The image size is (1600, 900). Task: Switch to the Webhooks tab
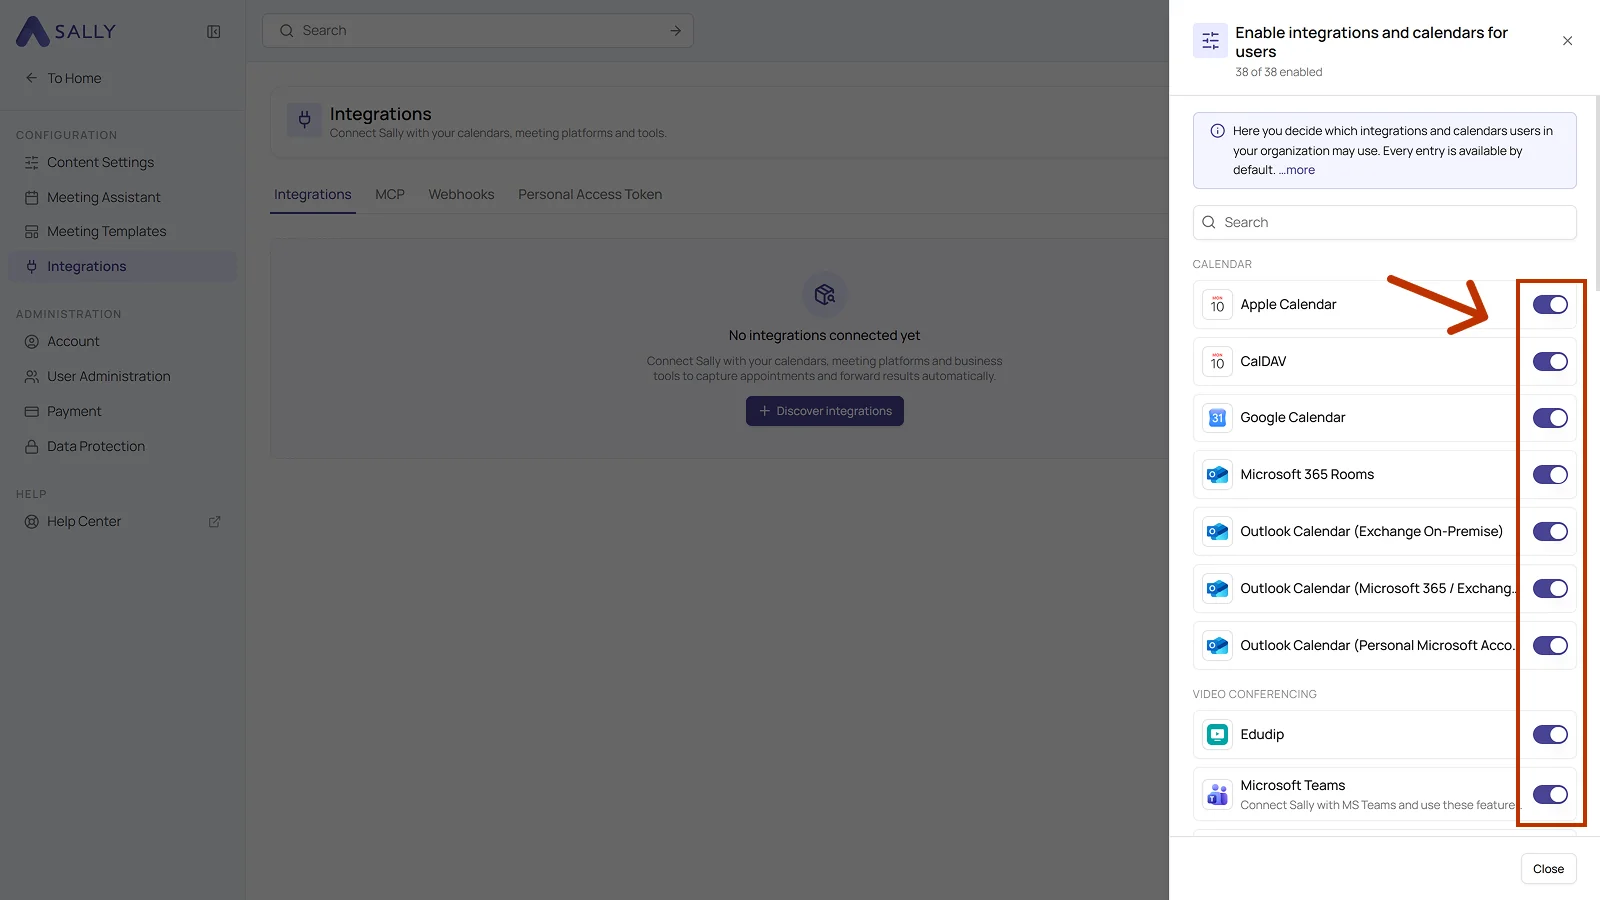461,194
